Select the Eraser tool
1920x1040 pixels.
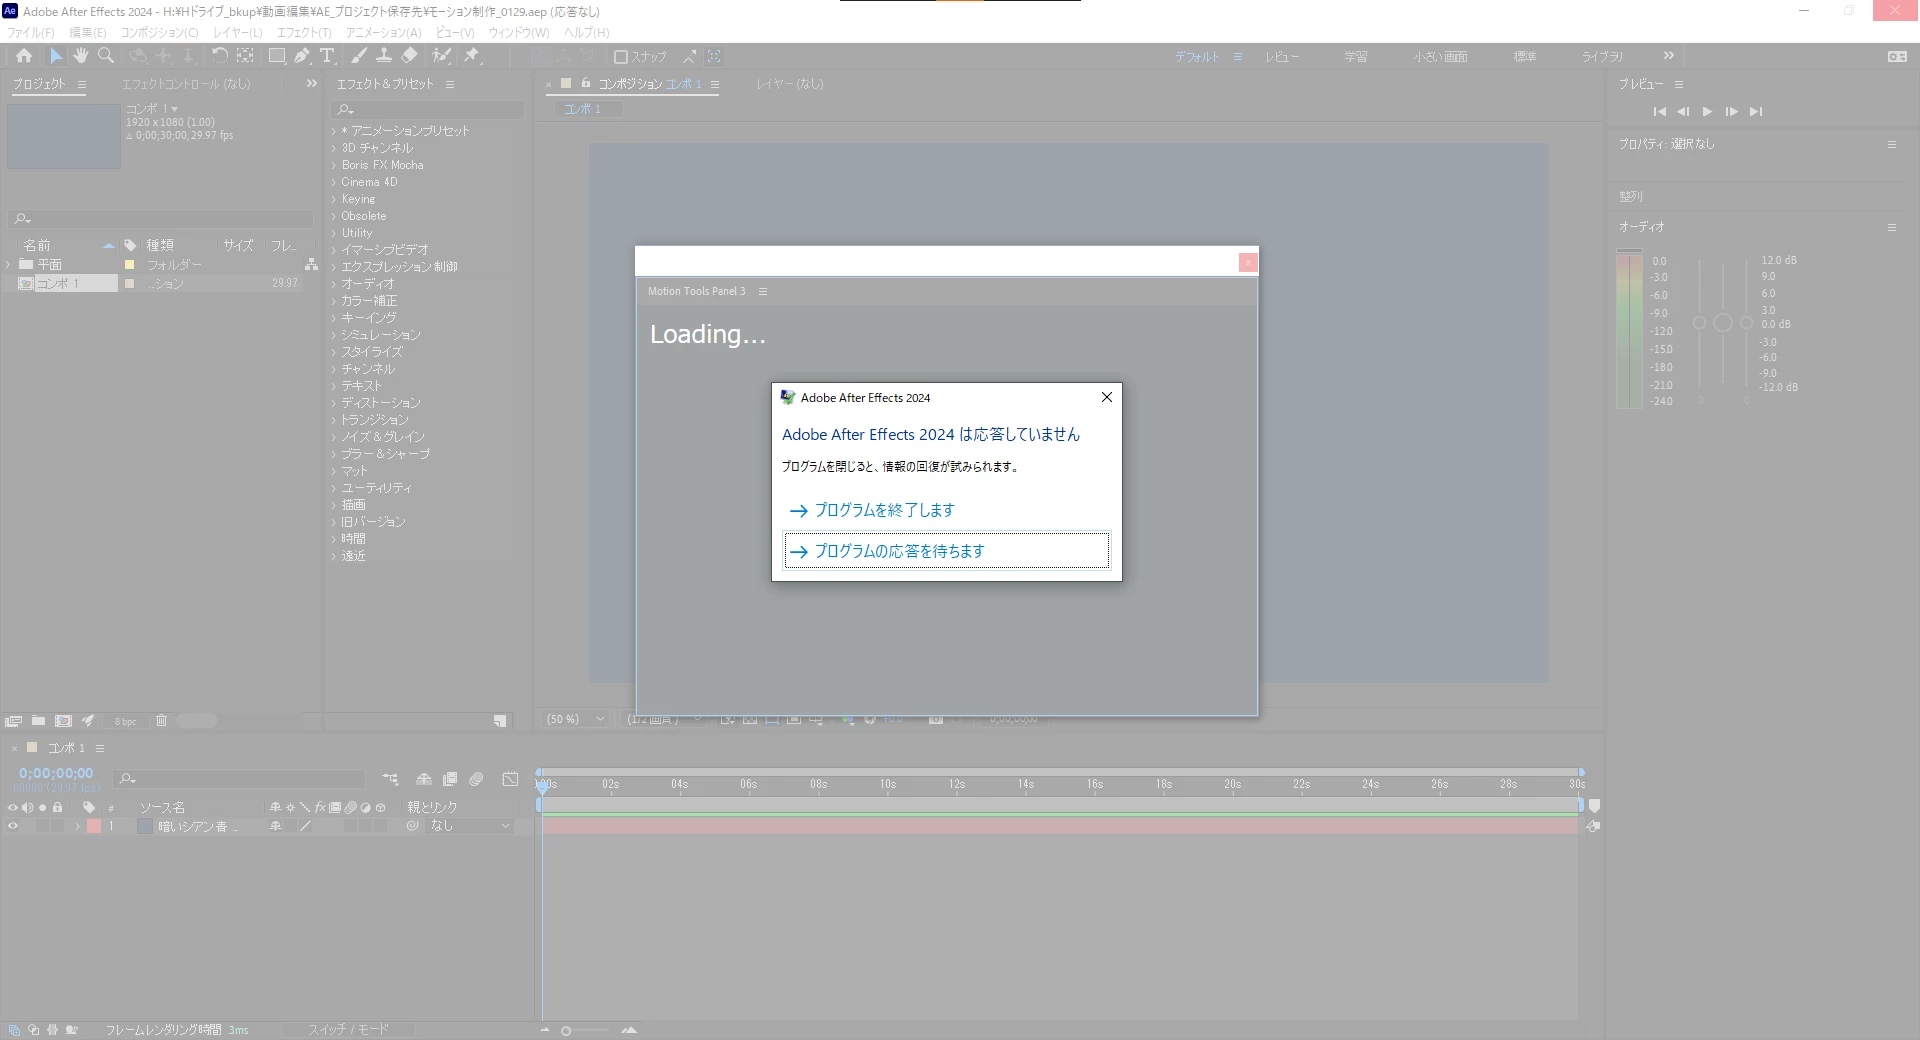pyautogui.click(x=409, y=56)
